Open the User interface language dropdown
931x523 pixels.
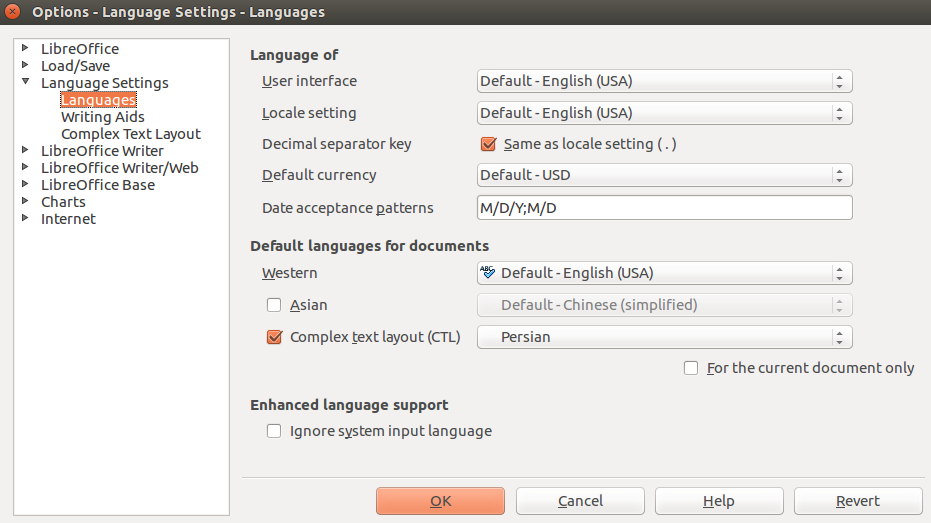(x=664, y=81)
